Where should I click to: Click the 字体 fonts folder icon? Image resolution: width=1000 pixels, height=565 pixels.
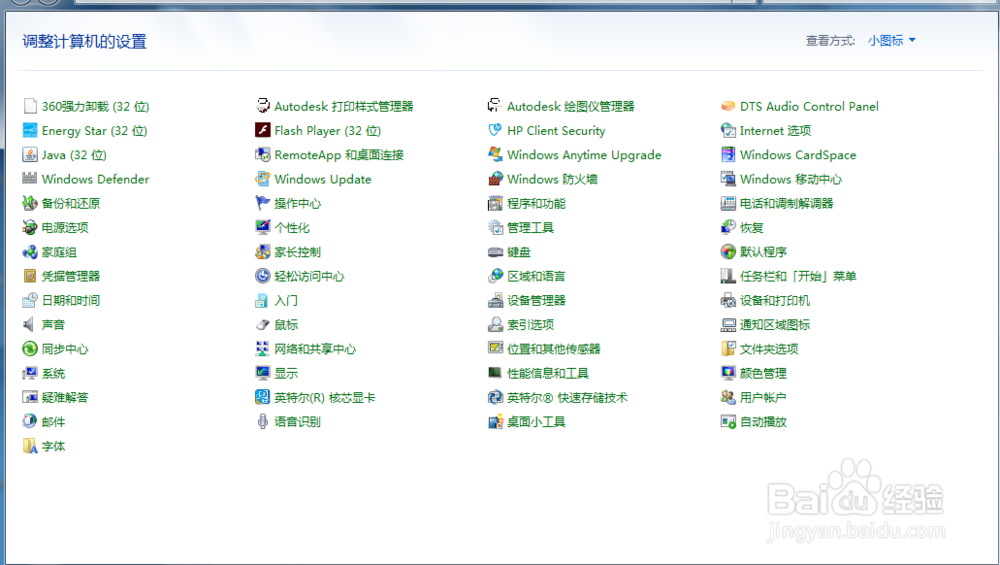point(29,445)
